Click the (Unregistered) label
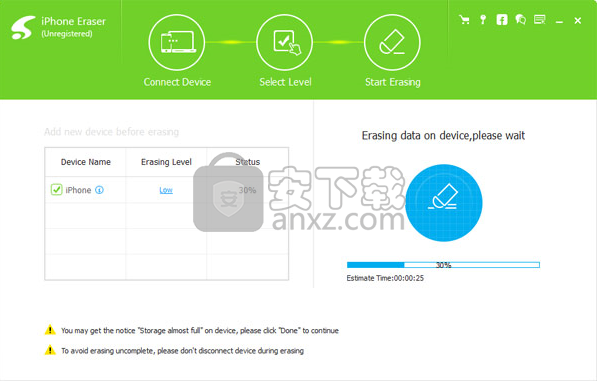The width and height of the screenshot is (603, 387). pyautogui.click(x=67, y=34)
